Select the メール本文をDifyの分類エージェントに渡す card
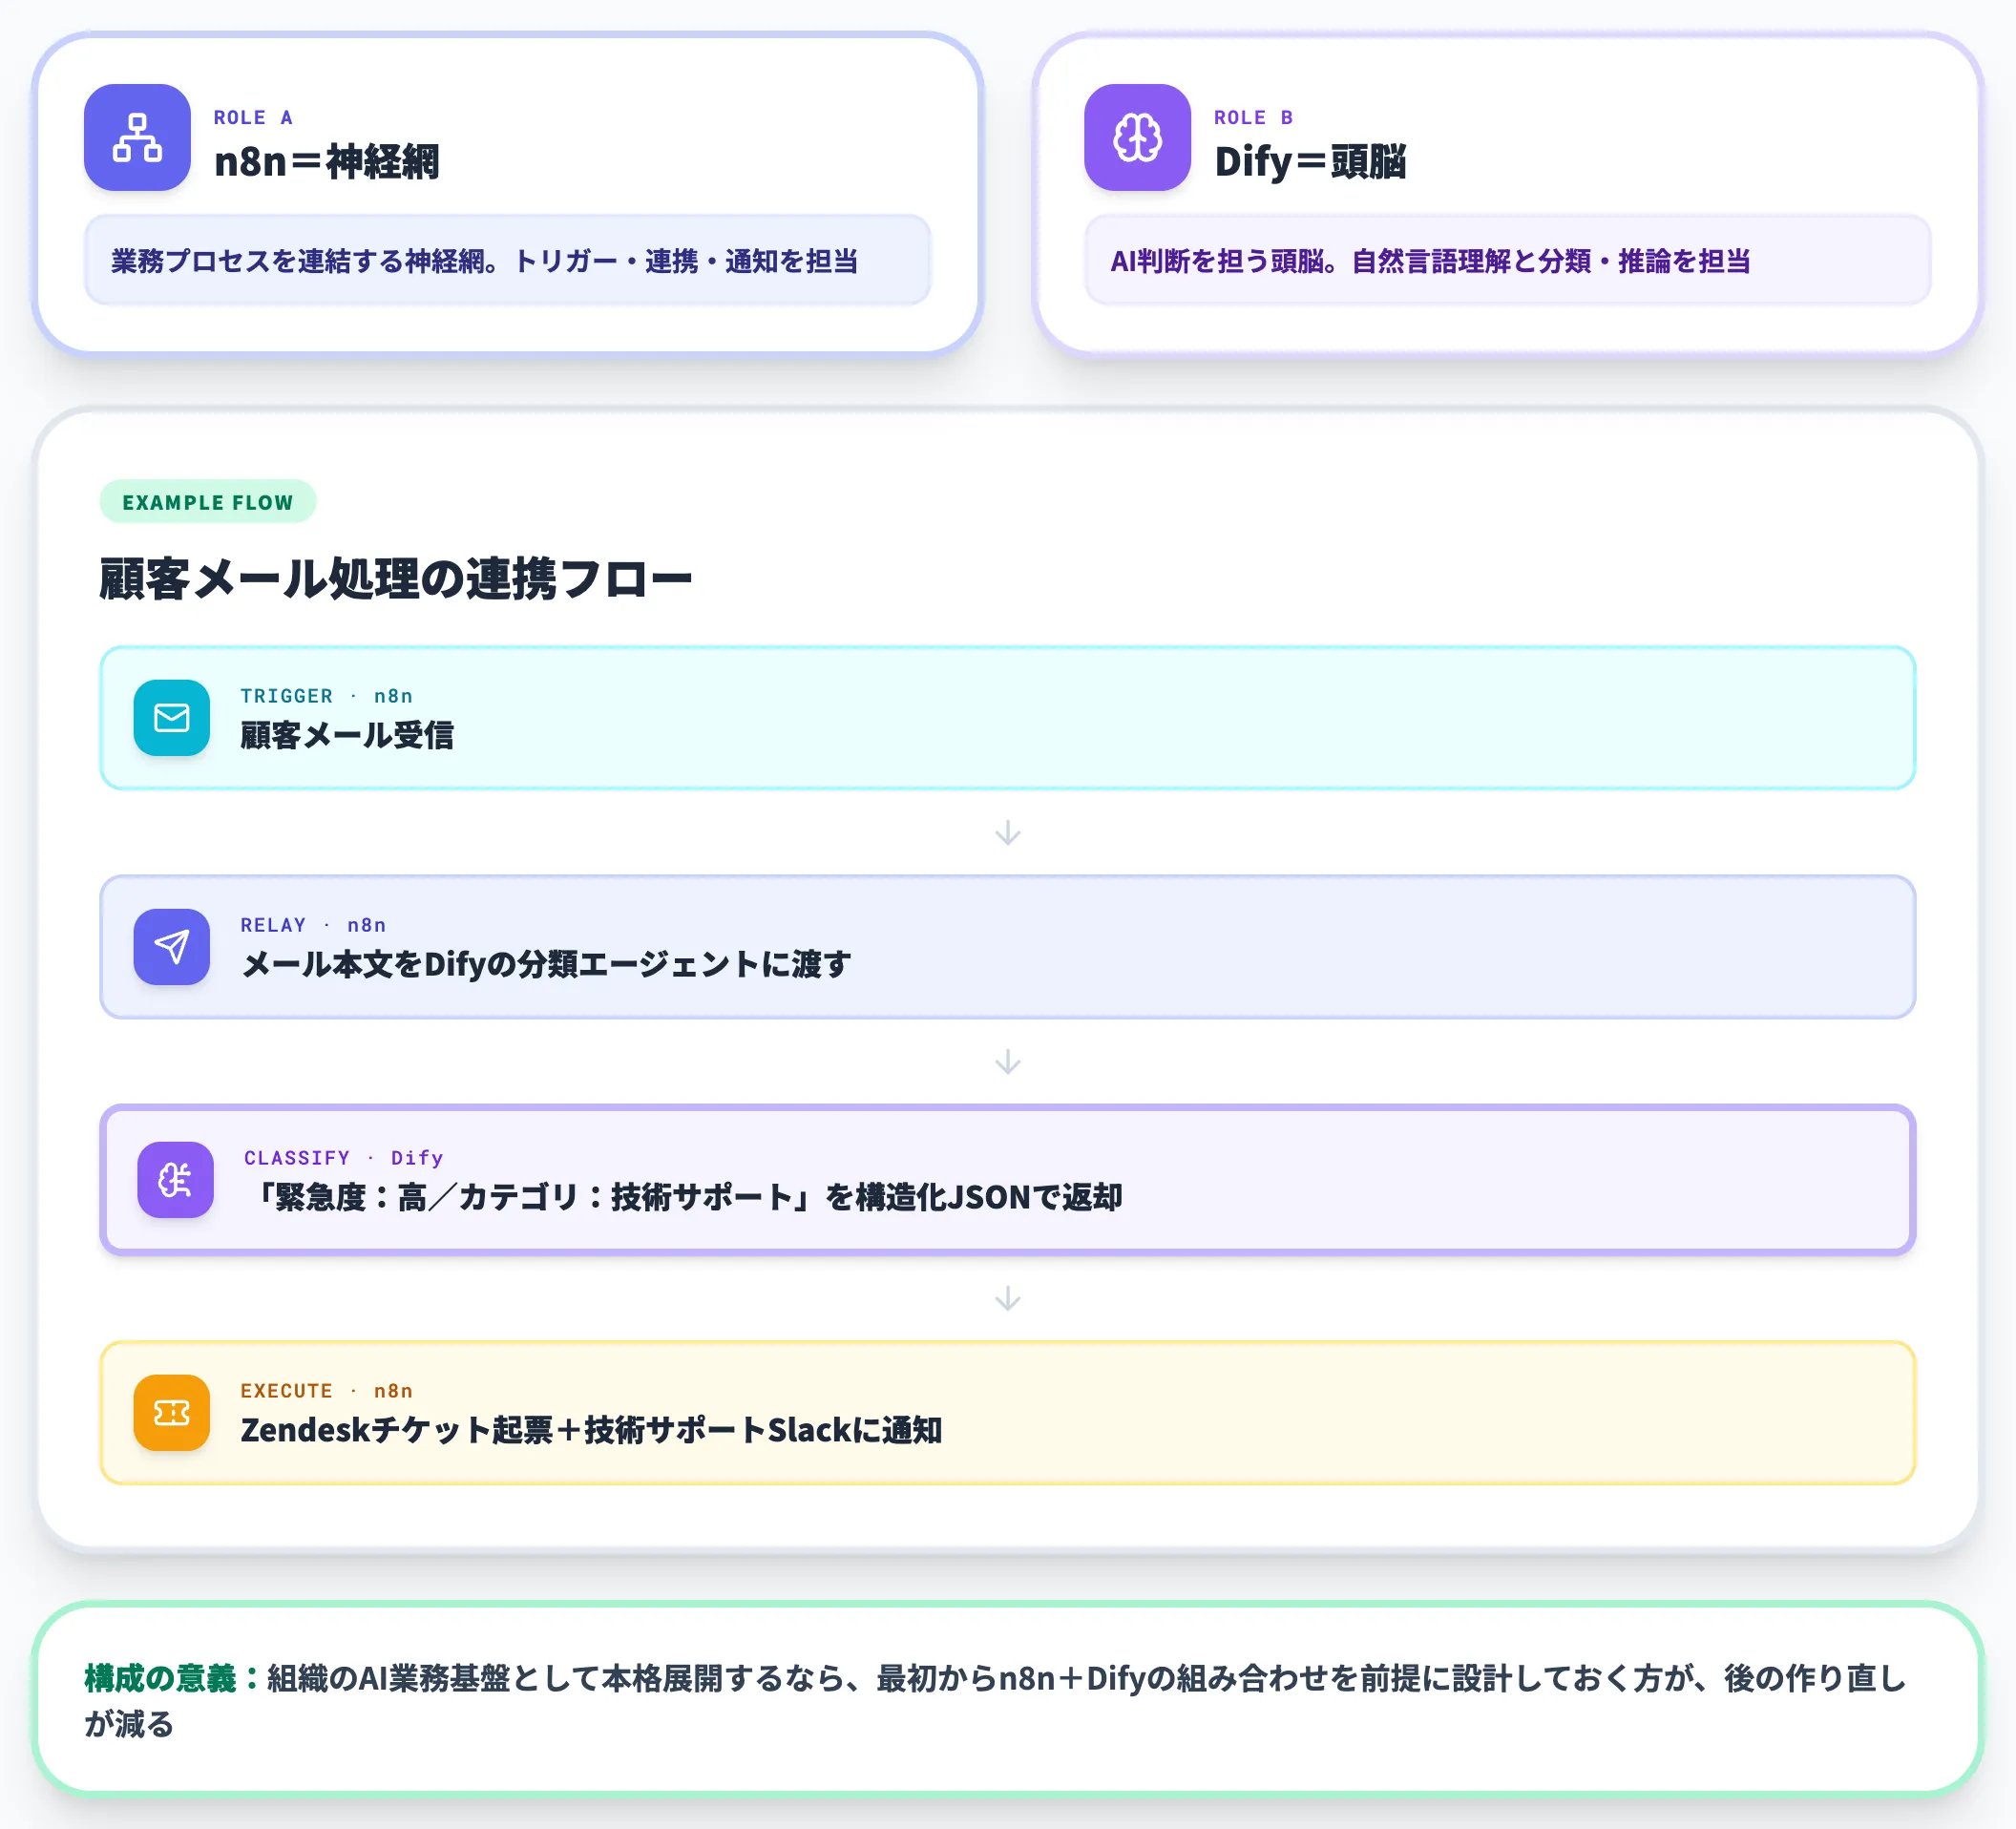The width and height of the screenshot is (2016, 1829). pyautogui.click(x=1008, y=947)
